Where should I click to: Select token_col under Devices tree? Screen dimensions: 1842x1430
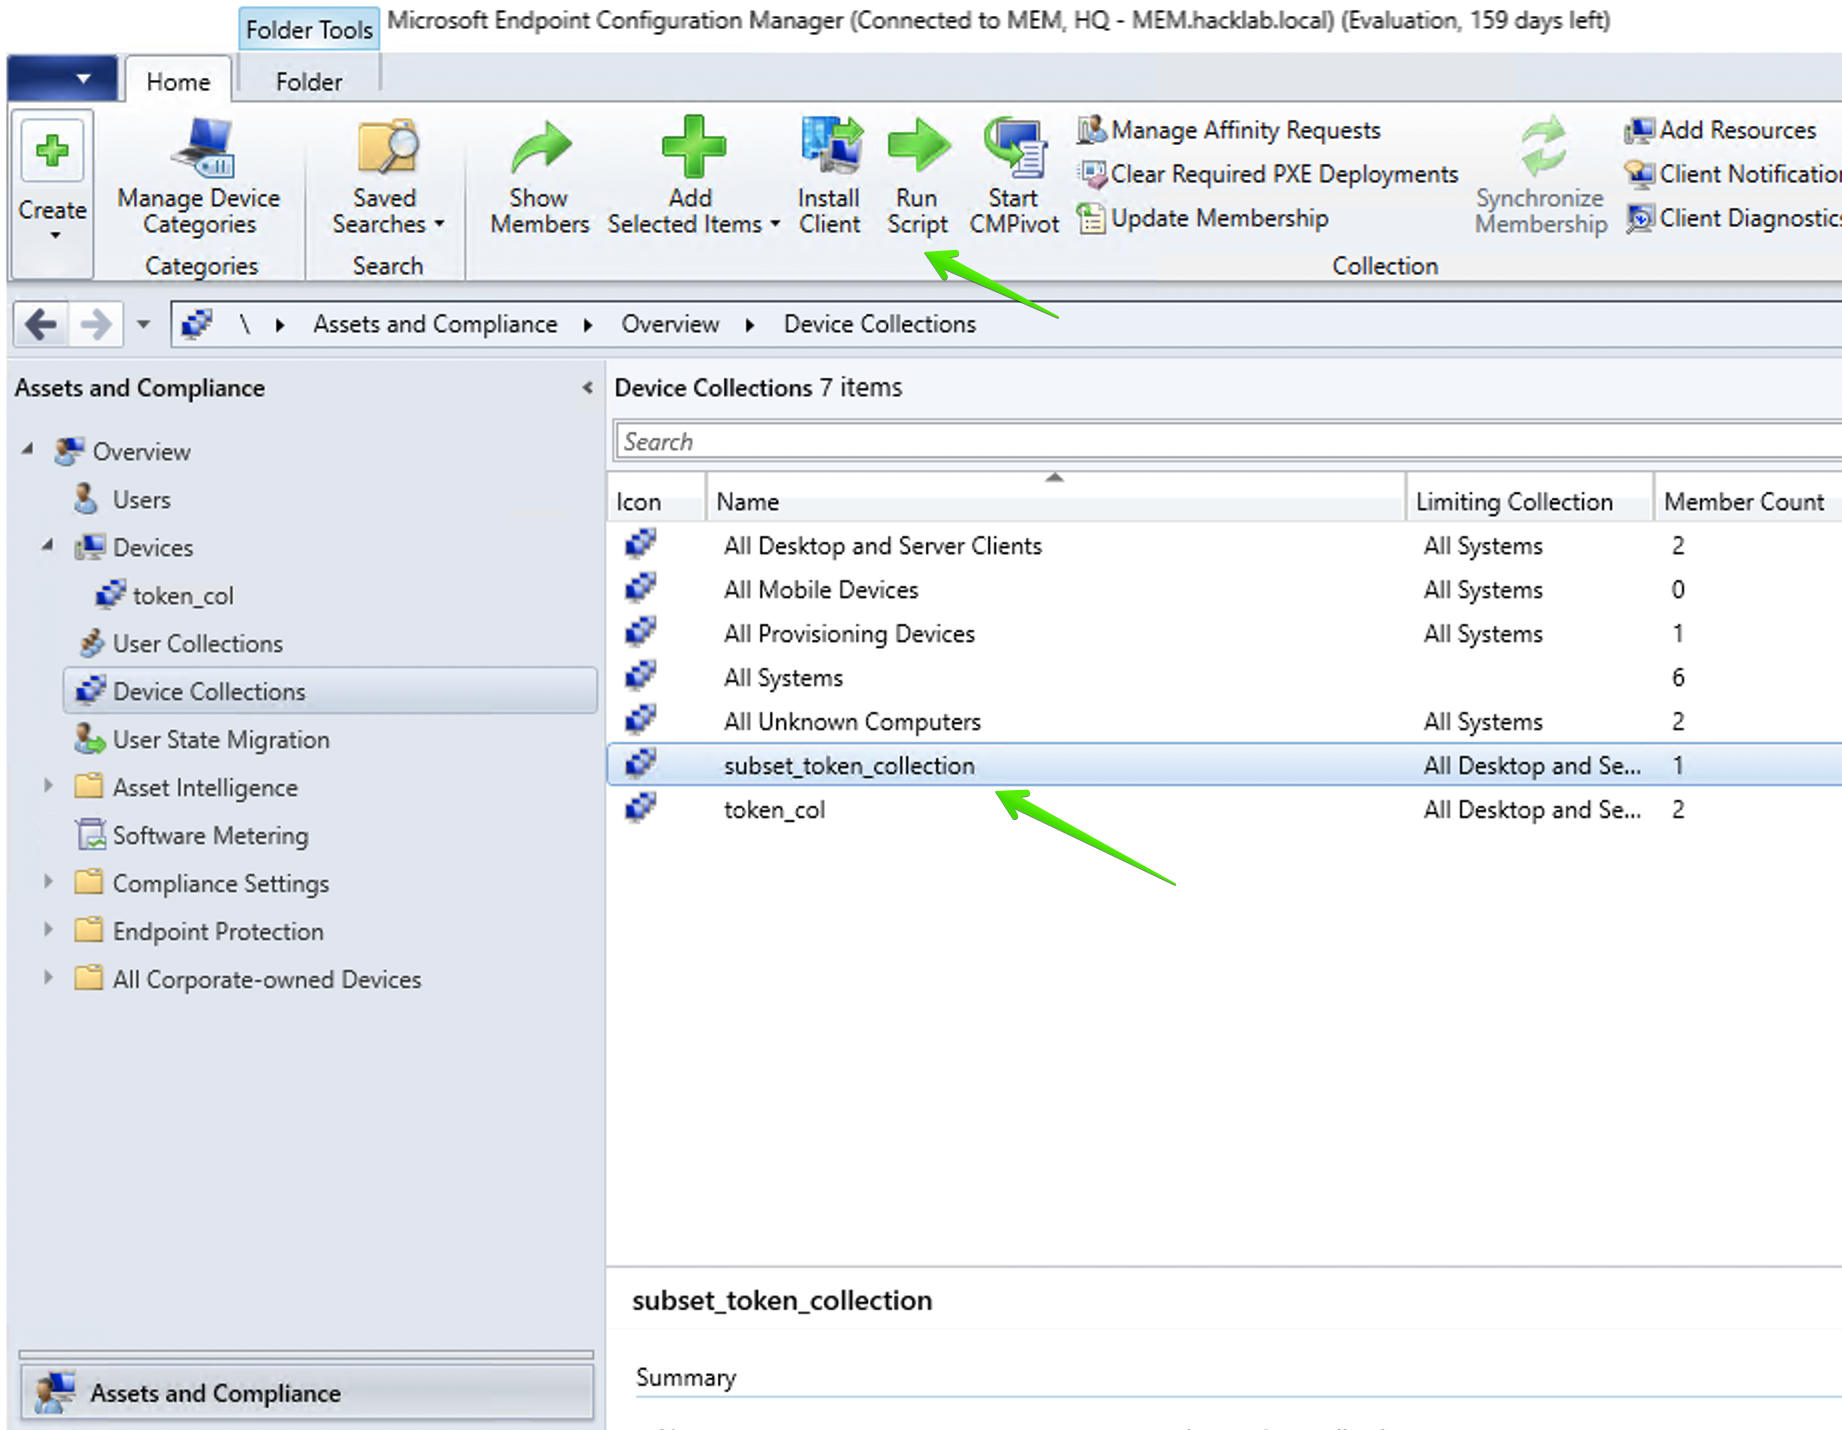183,595
